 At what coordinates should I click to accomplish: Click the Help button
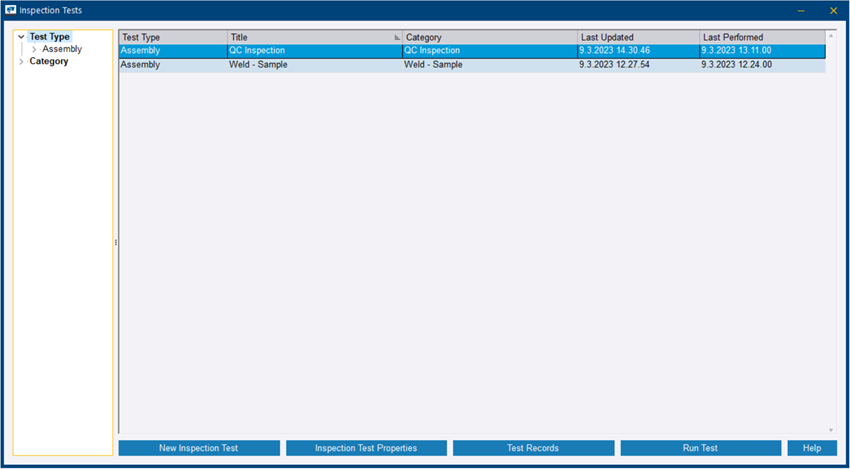[812, 448]
